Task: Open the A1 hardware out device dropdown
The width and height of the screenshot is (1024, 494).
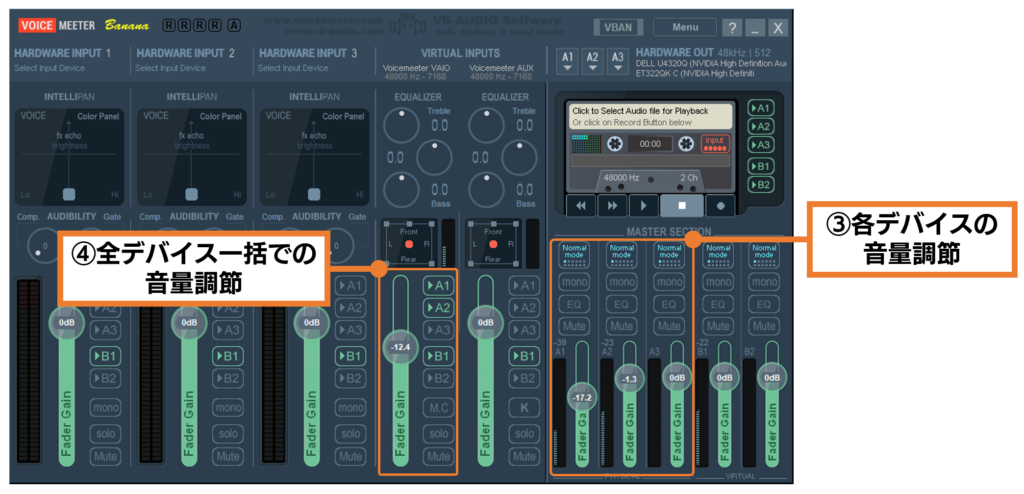Action: tap(567, 62)
